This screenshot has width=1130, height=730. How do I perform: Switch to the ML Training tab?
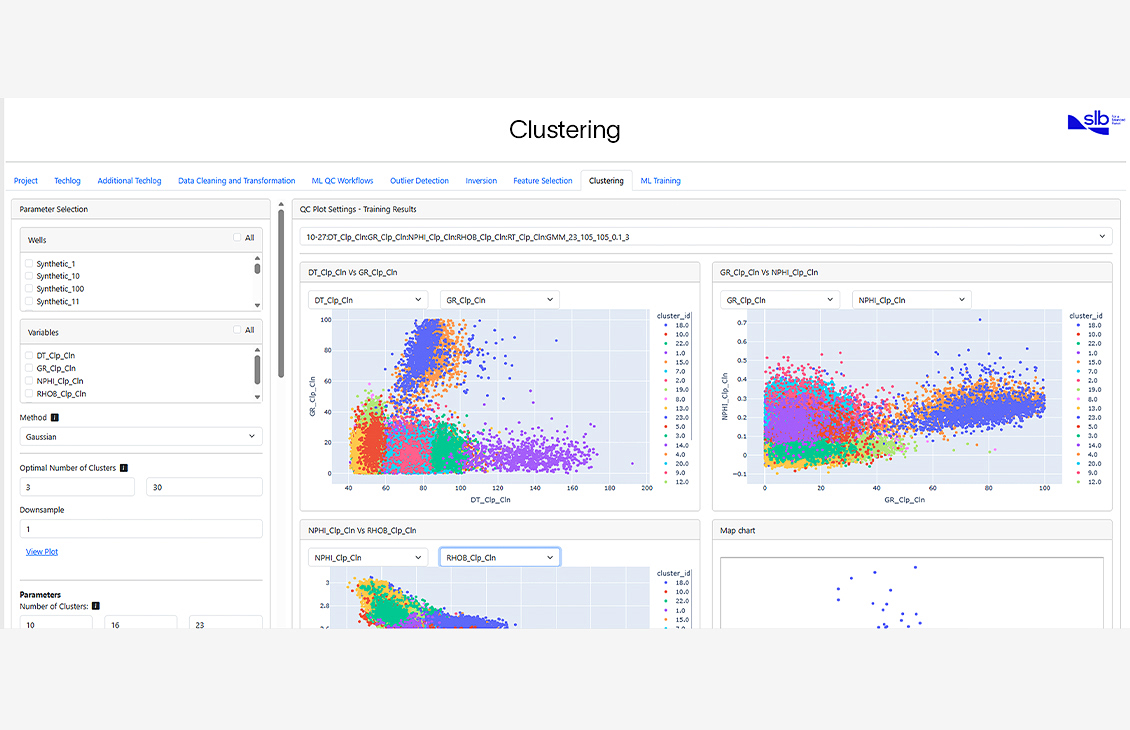click(660, 181)
